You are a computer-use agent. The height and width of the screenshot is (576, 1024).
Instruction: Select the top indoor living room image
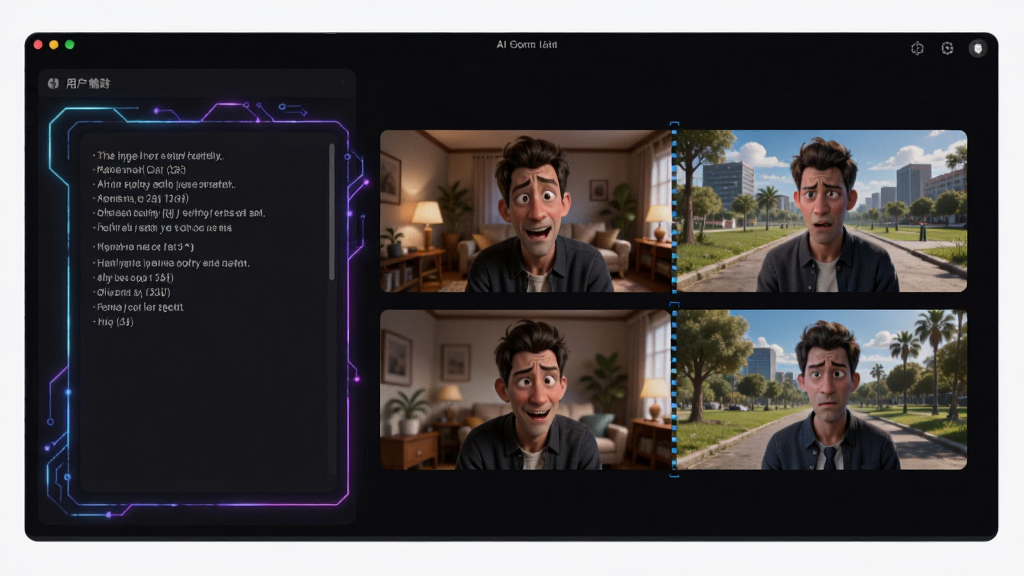526,211
